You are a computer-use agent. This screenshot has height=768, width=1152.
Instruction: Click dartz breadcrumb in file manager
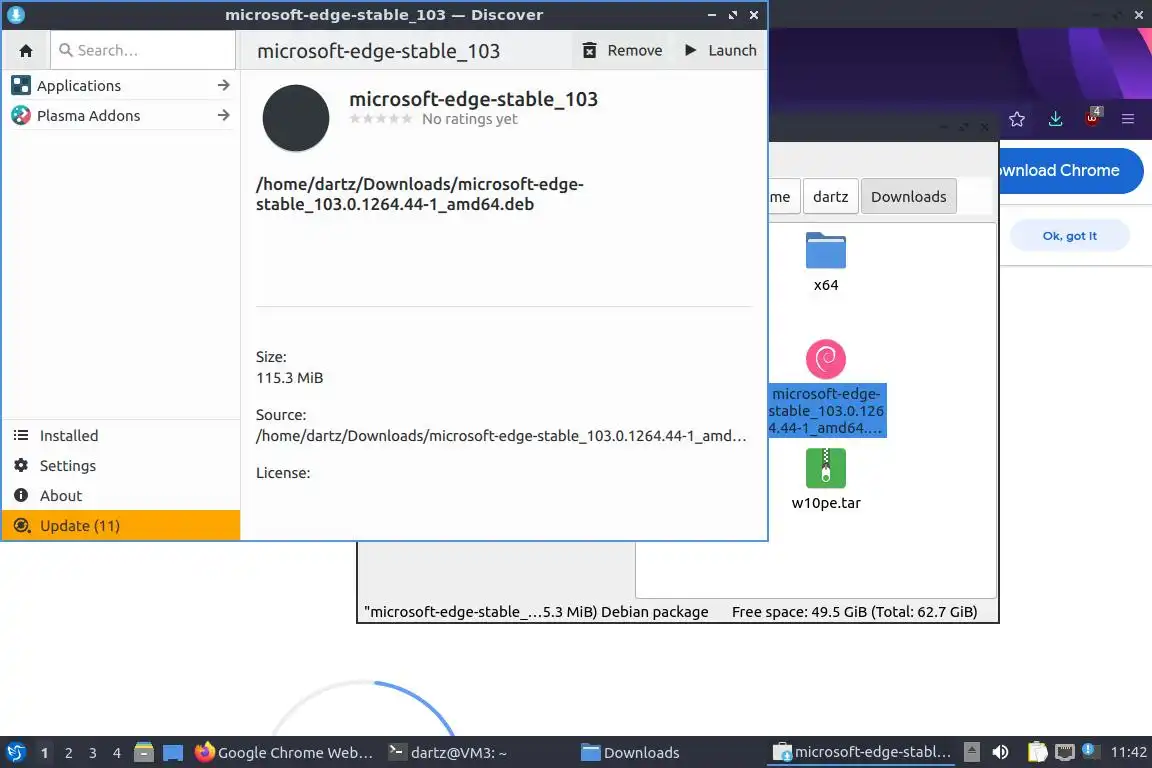[831, 197]
